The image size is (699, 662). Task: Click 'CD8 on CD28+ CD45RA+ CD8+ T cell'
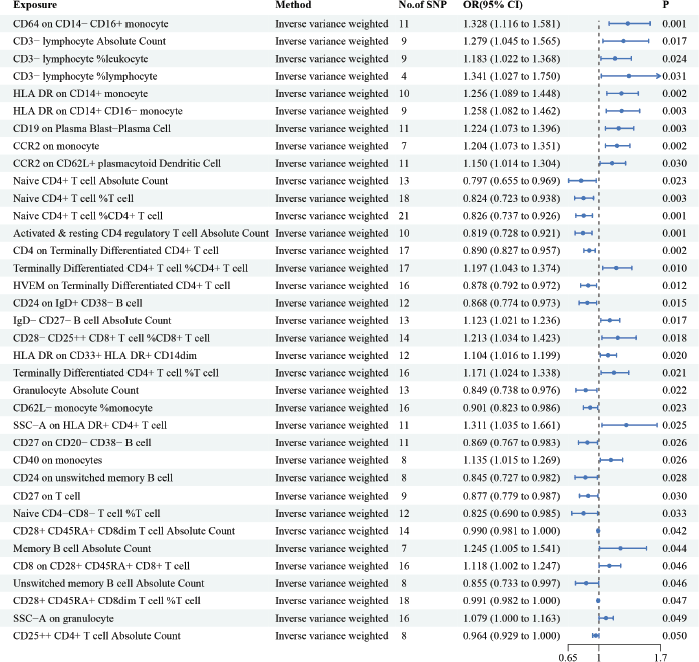101,566
